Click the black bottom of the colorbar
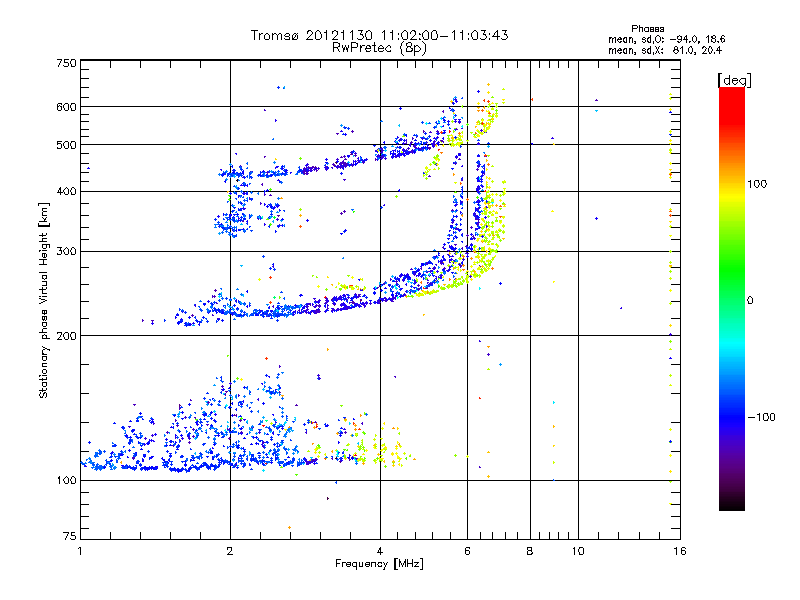 pos(732,503)
